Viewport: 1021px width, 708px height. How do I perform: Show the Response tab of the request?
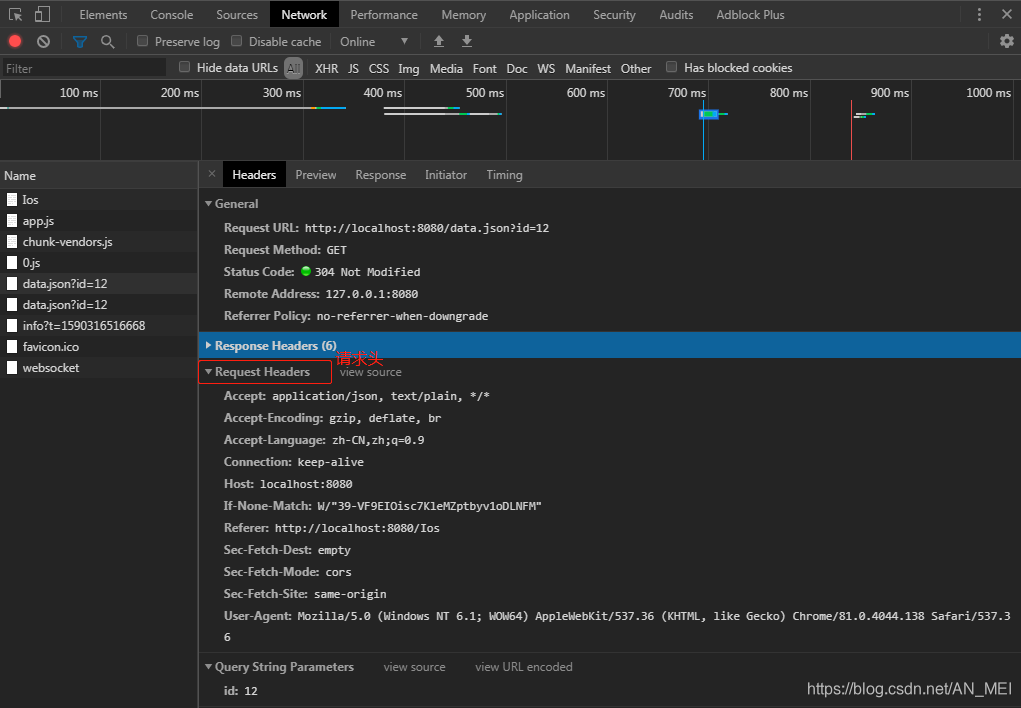tap(380, 175)
